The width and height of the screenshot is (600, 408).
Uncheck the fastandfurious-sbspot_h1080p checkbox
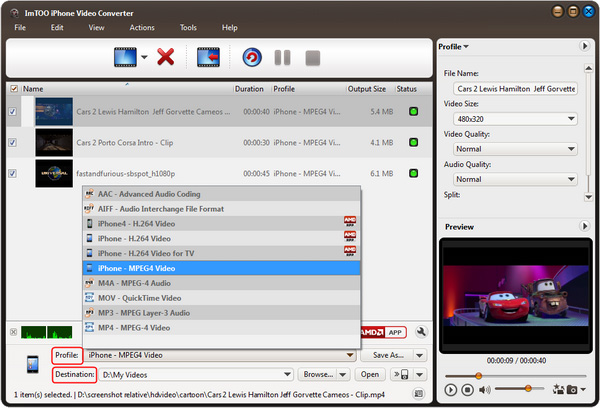[x=12, y=173]
